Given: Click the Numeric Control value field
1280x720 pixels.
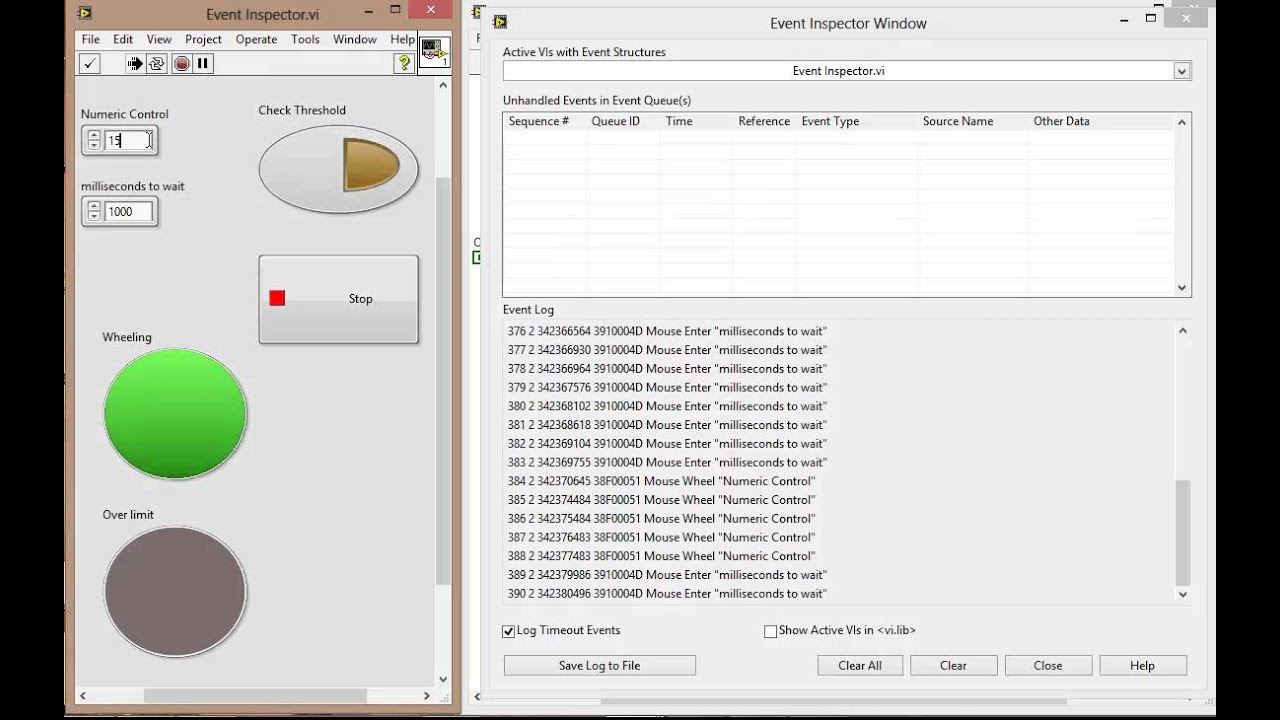Looking at the screenshot, I should point(129,140).
